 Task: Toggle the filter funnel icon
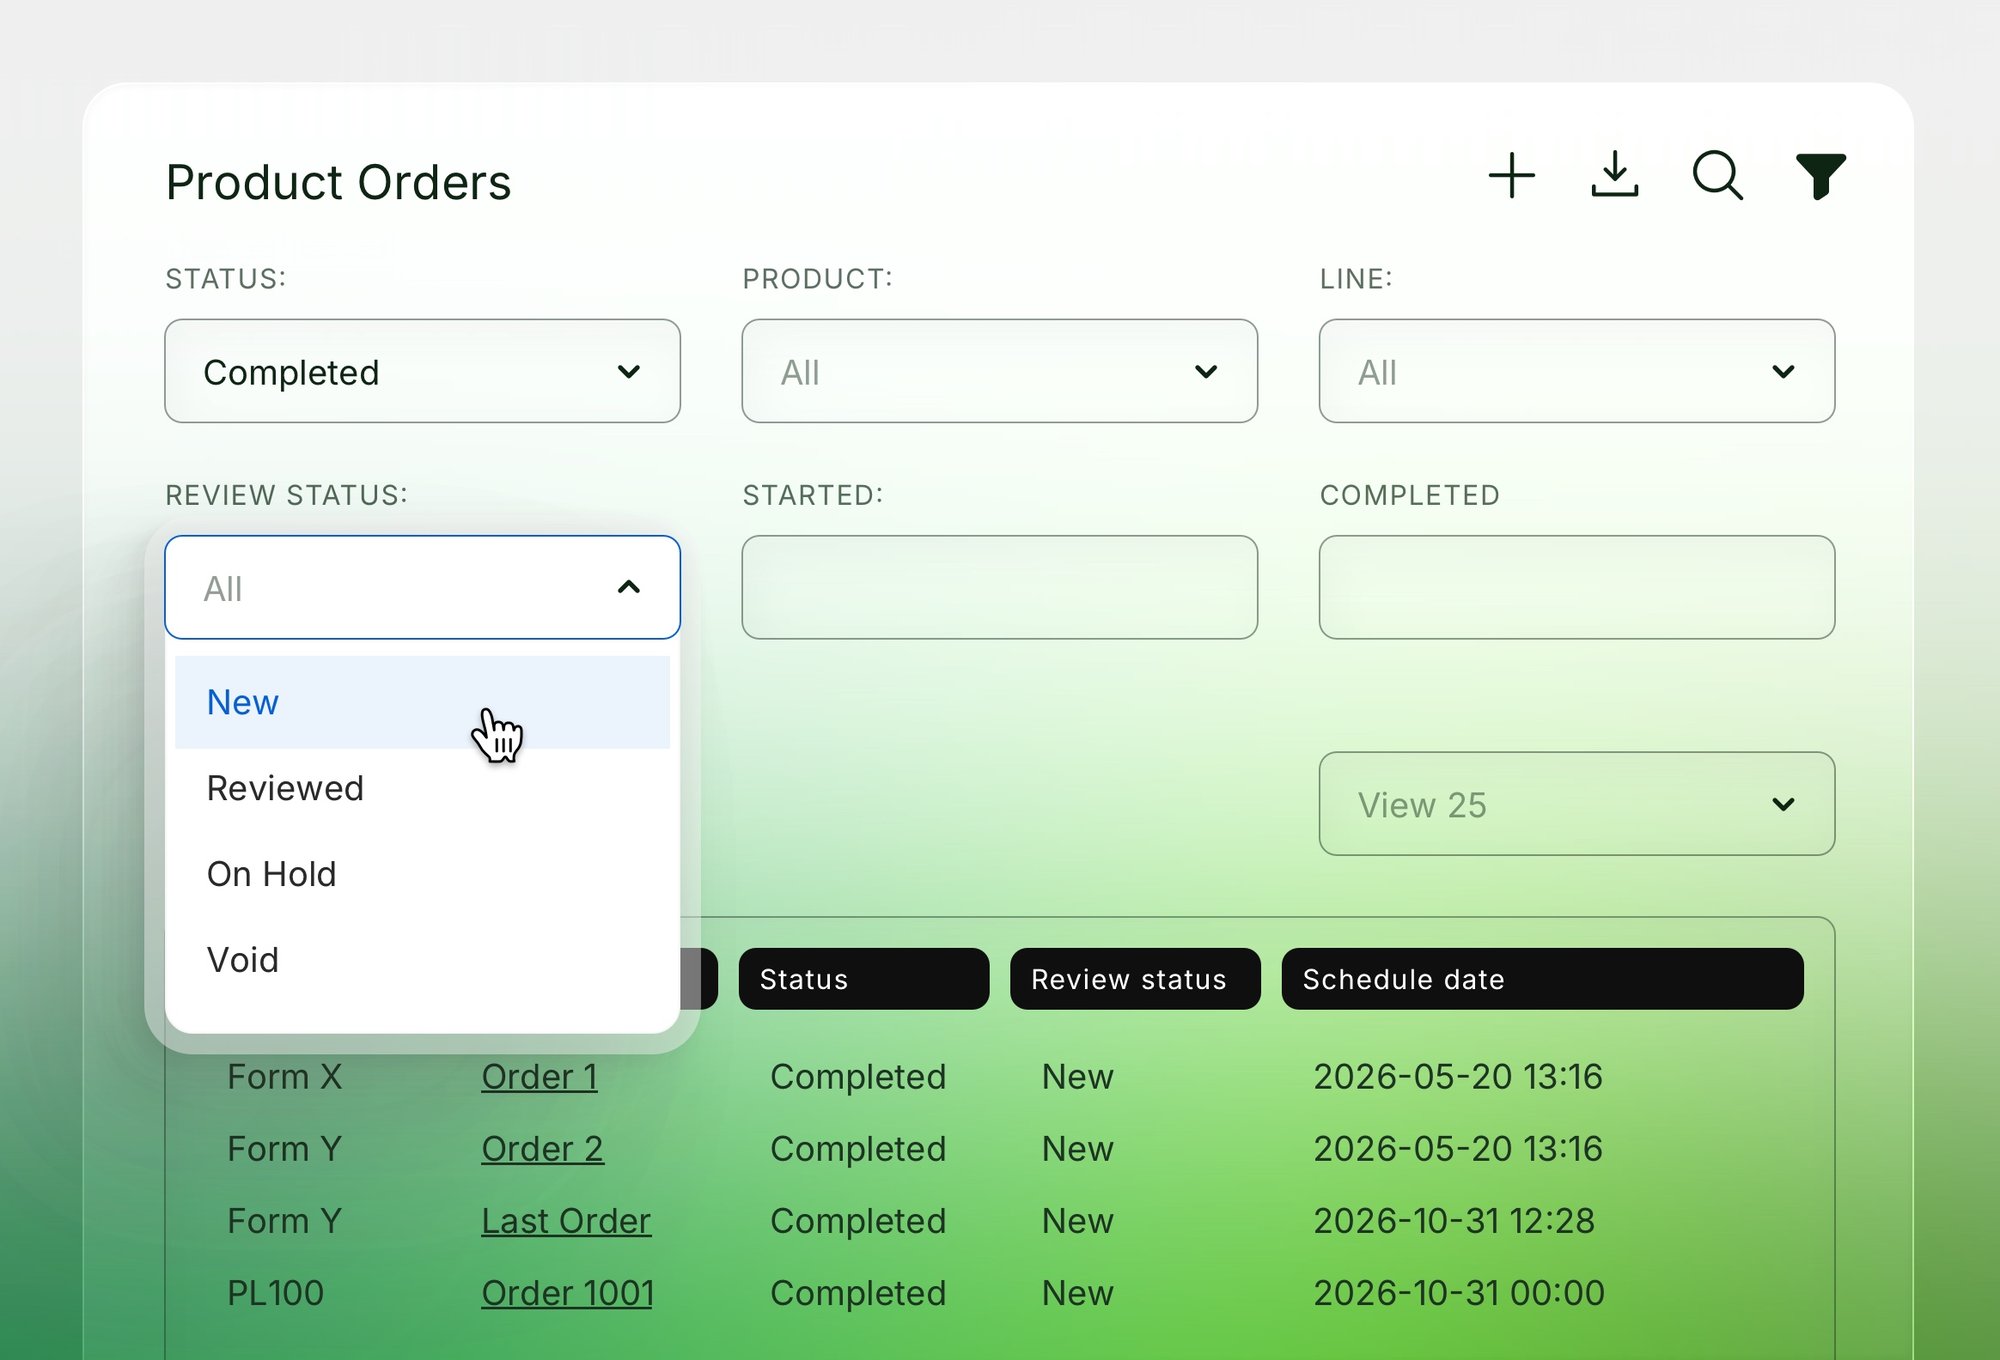tap(1820, 176)
